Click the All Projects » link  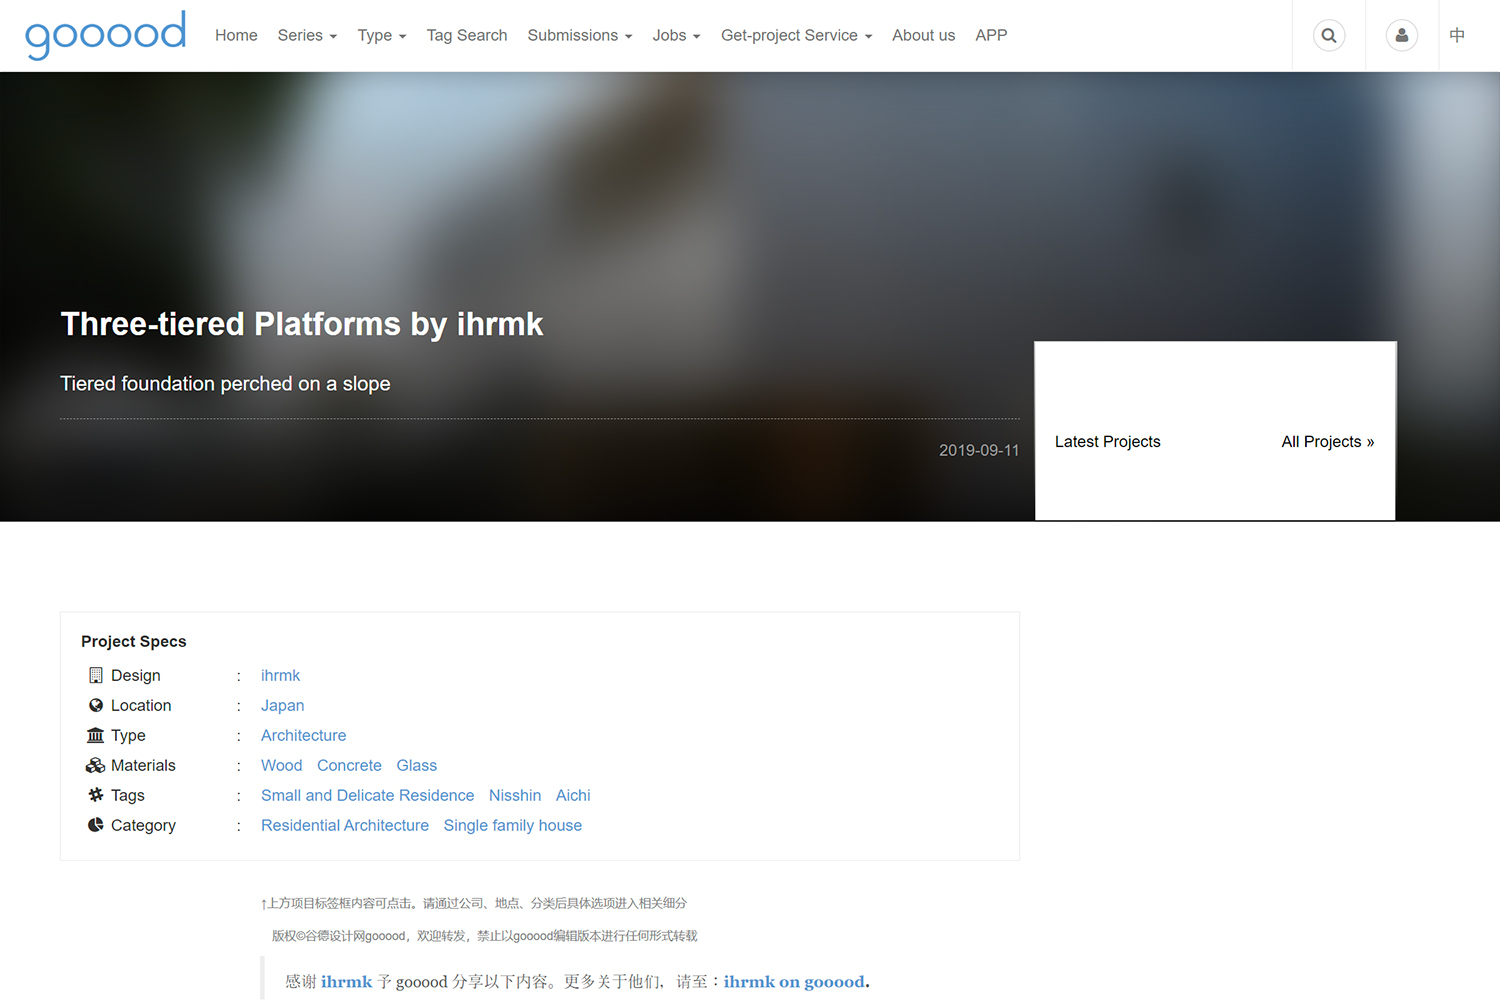click(x=1327, y=442)
